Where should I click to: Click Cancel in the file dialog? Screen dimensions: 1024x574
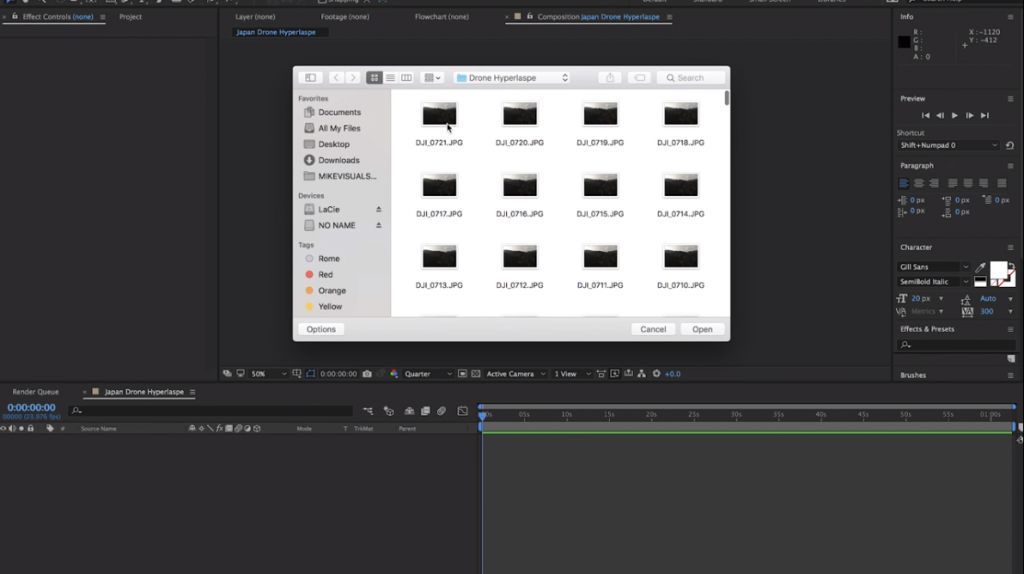click(x=653, y=329)
